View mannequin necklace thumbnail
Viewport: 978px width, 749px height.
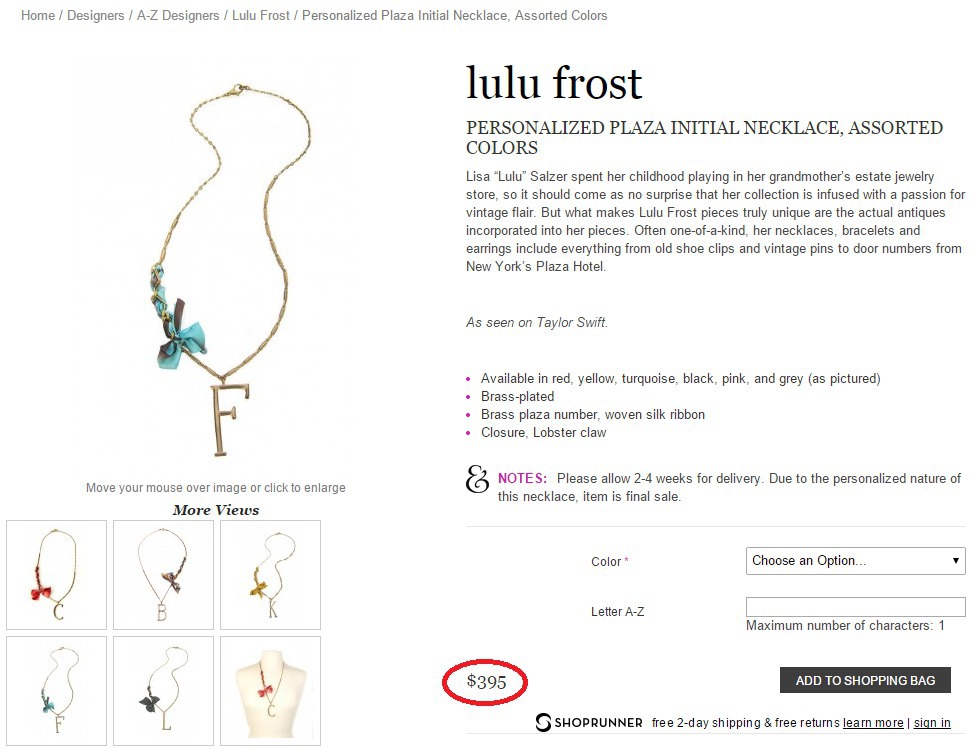click(270, 691)
